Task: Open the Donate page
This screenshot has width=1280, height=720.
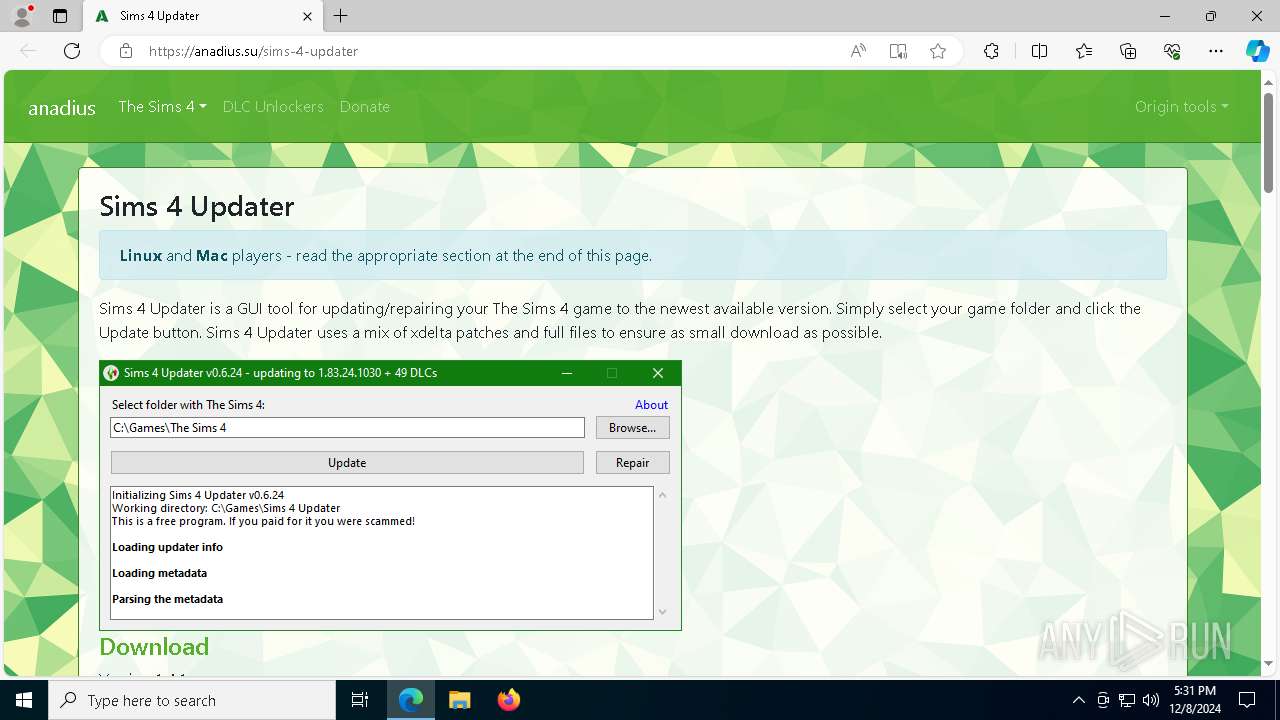Action: tap(364, 106)
